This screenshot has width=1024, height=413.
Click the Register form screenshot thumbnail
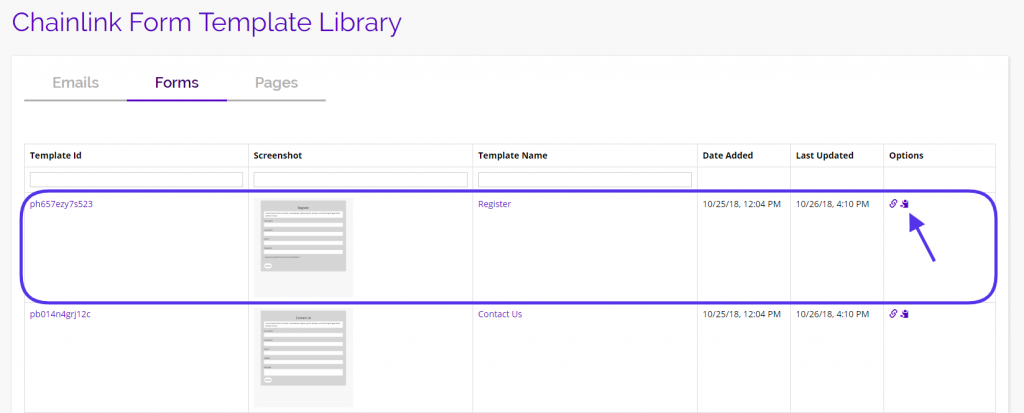coord(304,247)
